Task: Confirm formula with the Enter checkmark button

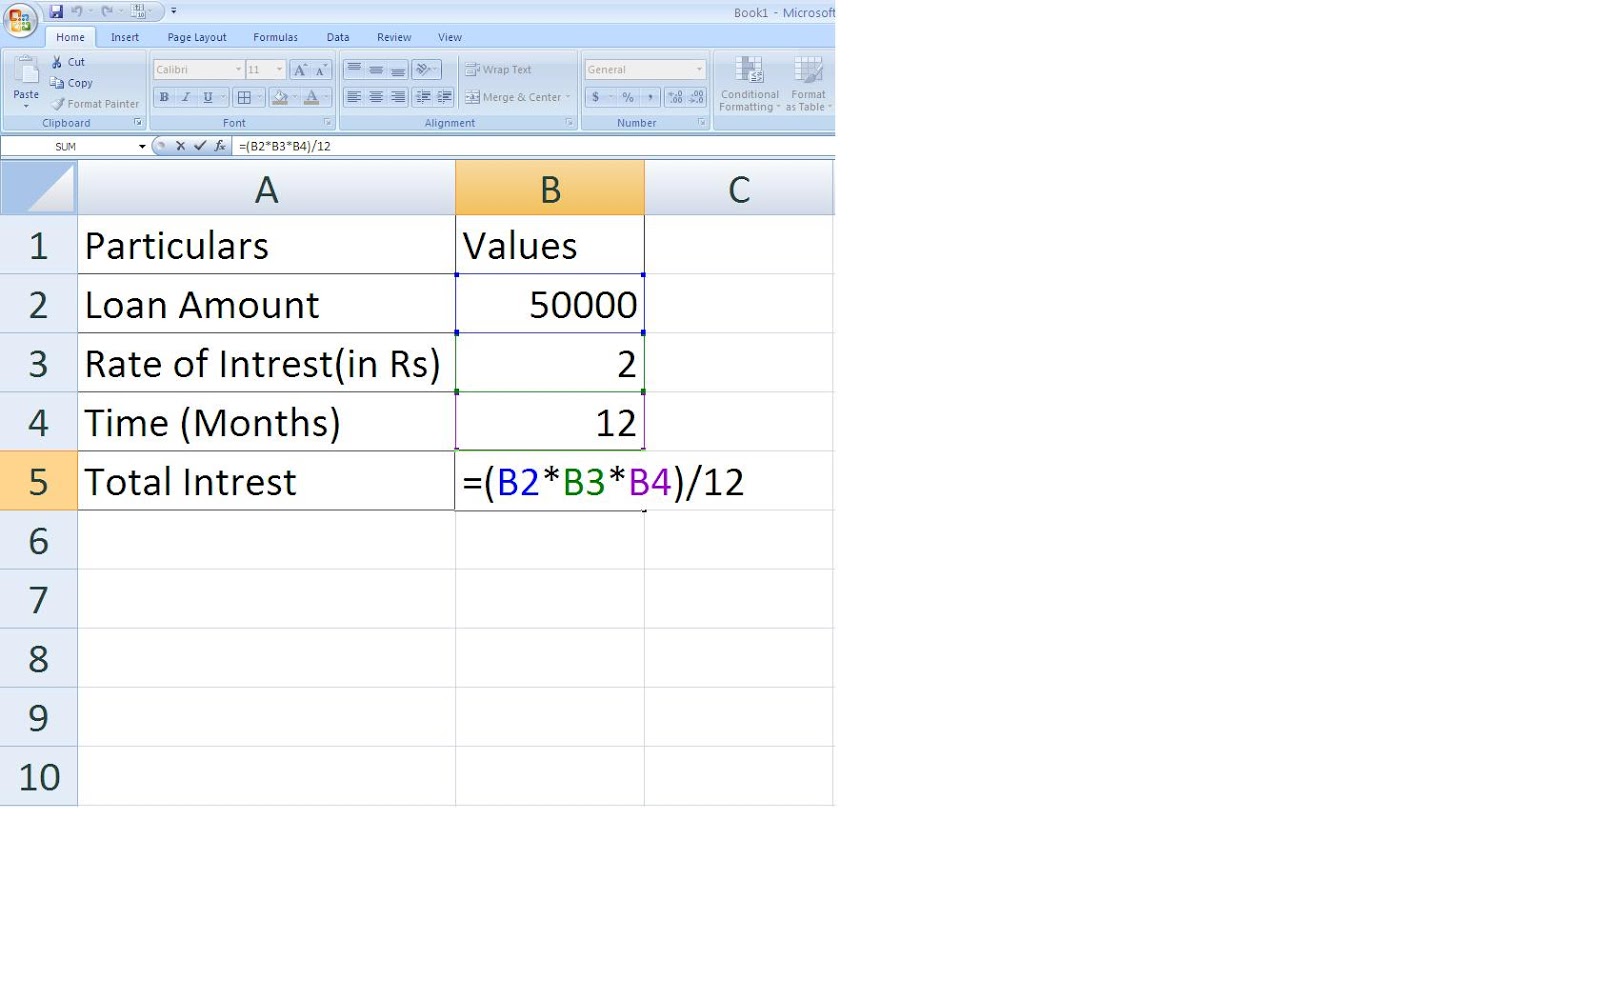Action: [x=200, y=145]
